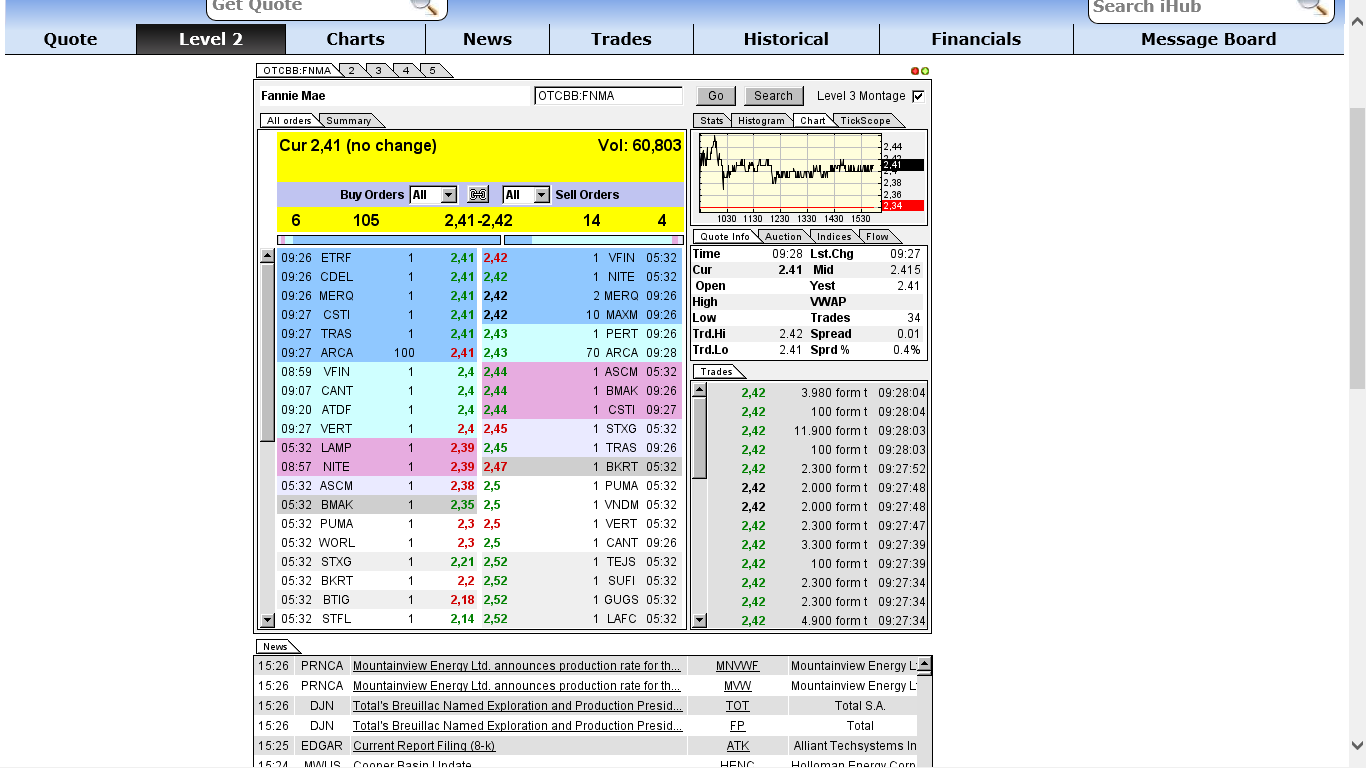Click the OTCBB:FNMA symbol input field
This screenshot has height=768, width=1366.
coord(610,95)
